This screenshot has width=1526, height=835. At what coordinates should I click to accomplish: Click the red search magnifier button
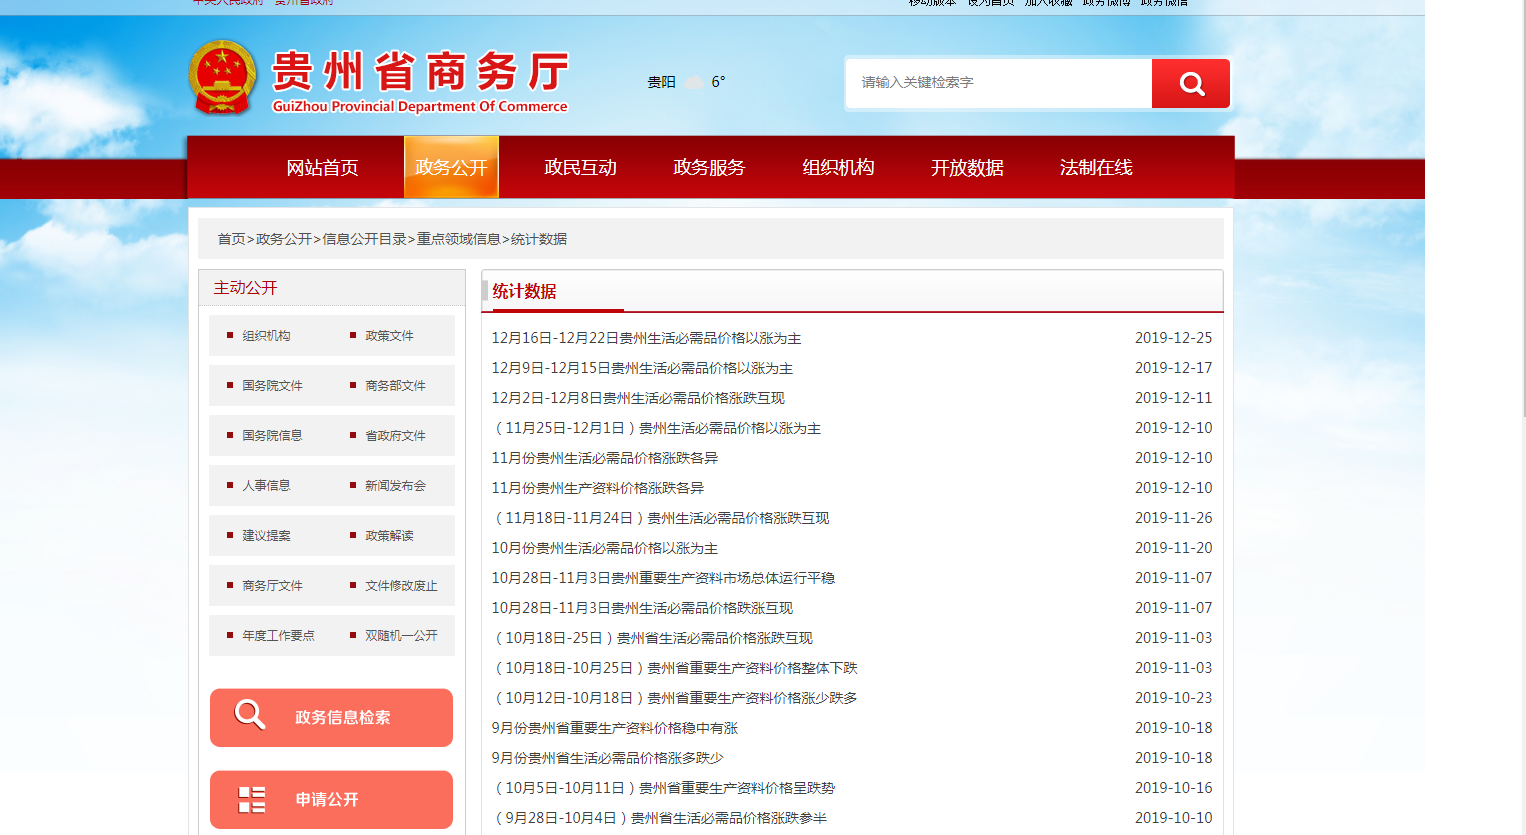1190,83
